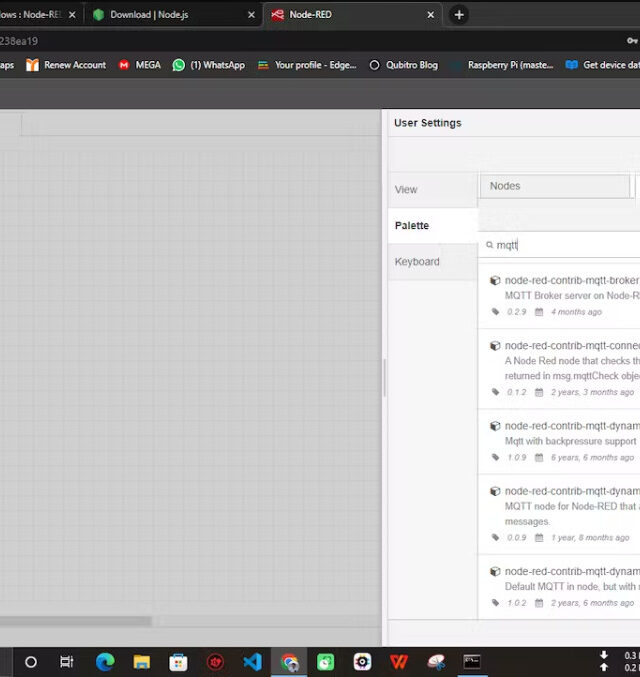Select the View settings section
640x677 pixels.
[x=406, y=189]
